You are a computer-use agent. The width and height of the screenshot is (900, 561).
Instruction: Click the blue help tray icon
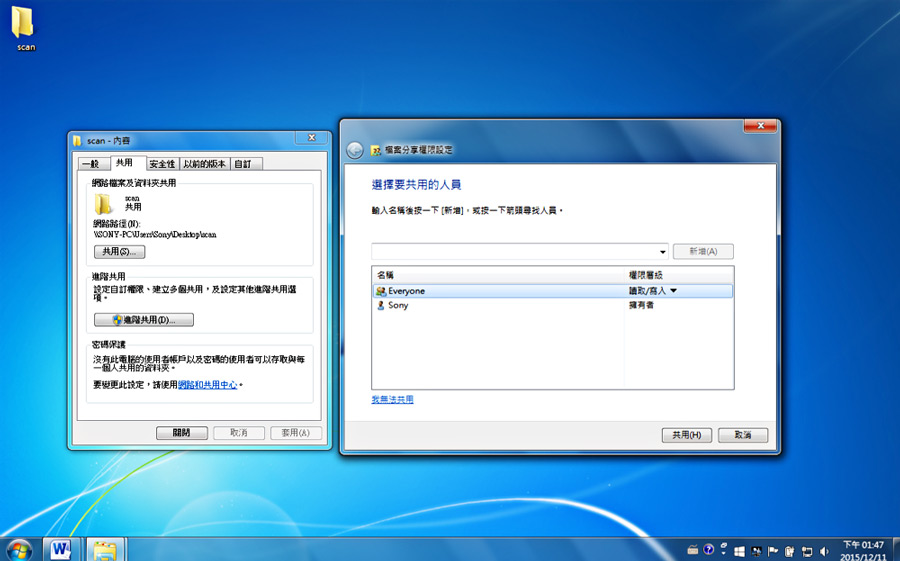pos(709,550)
